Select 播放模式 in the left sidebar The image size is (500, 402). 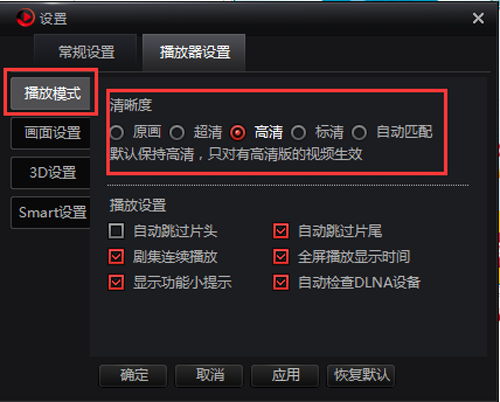(51, 93)
